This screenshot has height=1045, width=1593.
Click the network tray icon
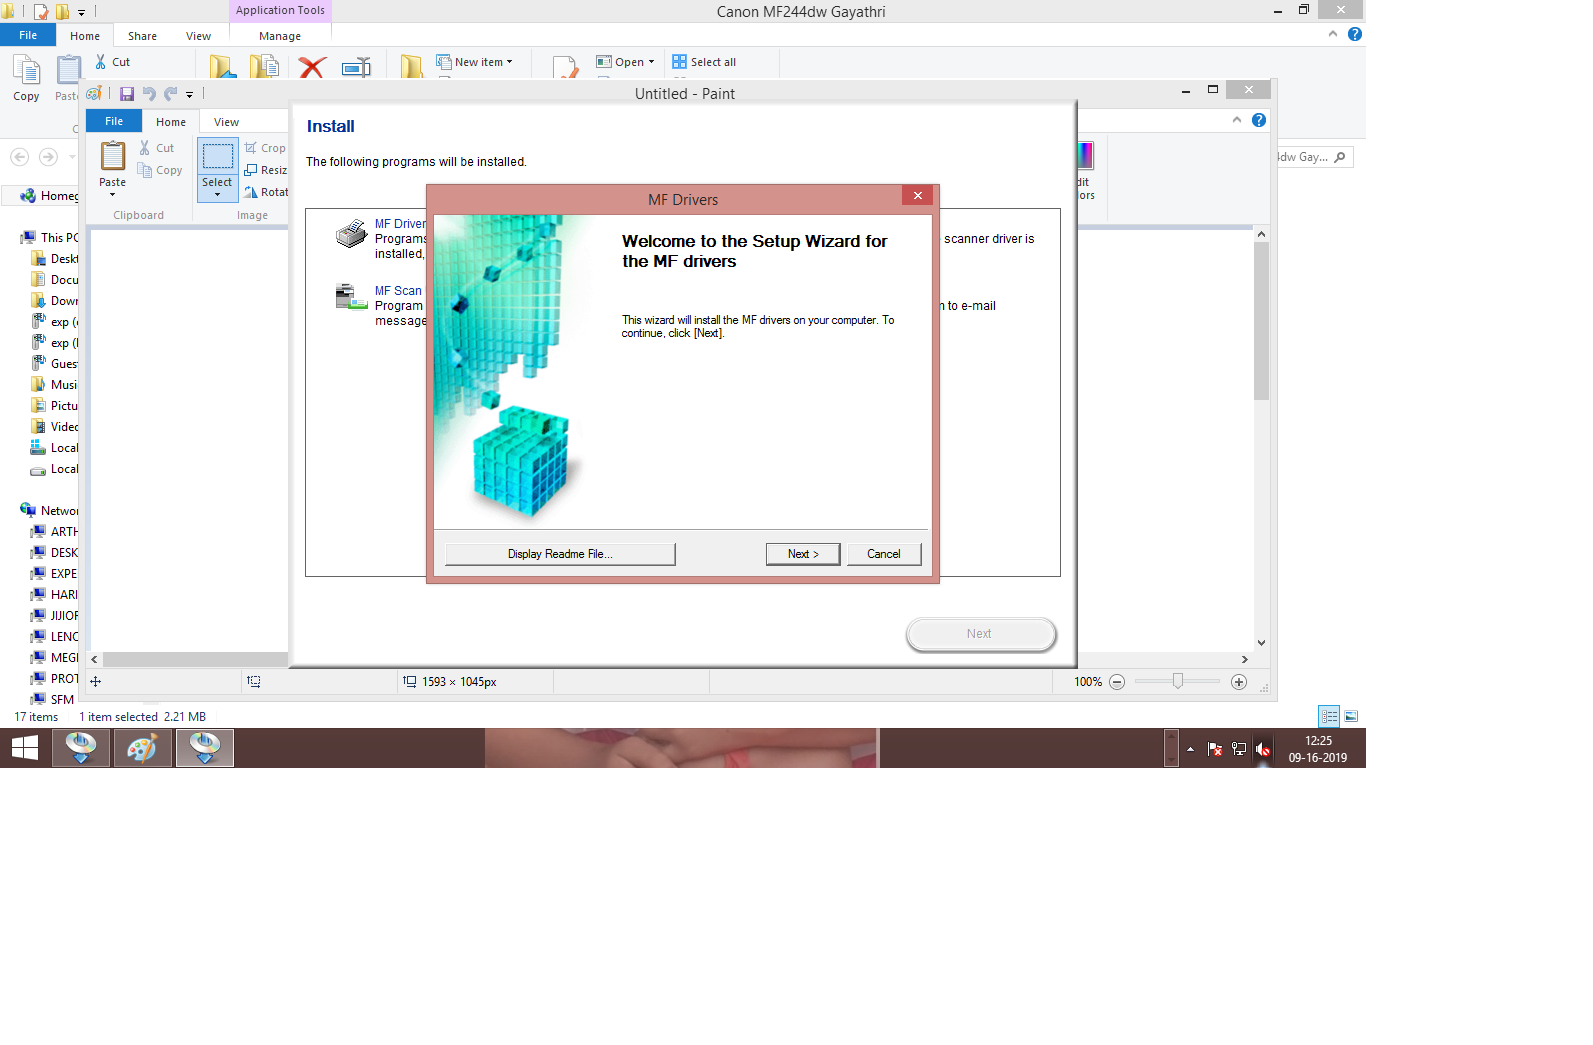(x=1239, y=749)
